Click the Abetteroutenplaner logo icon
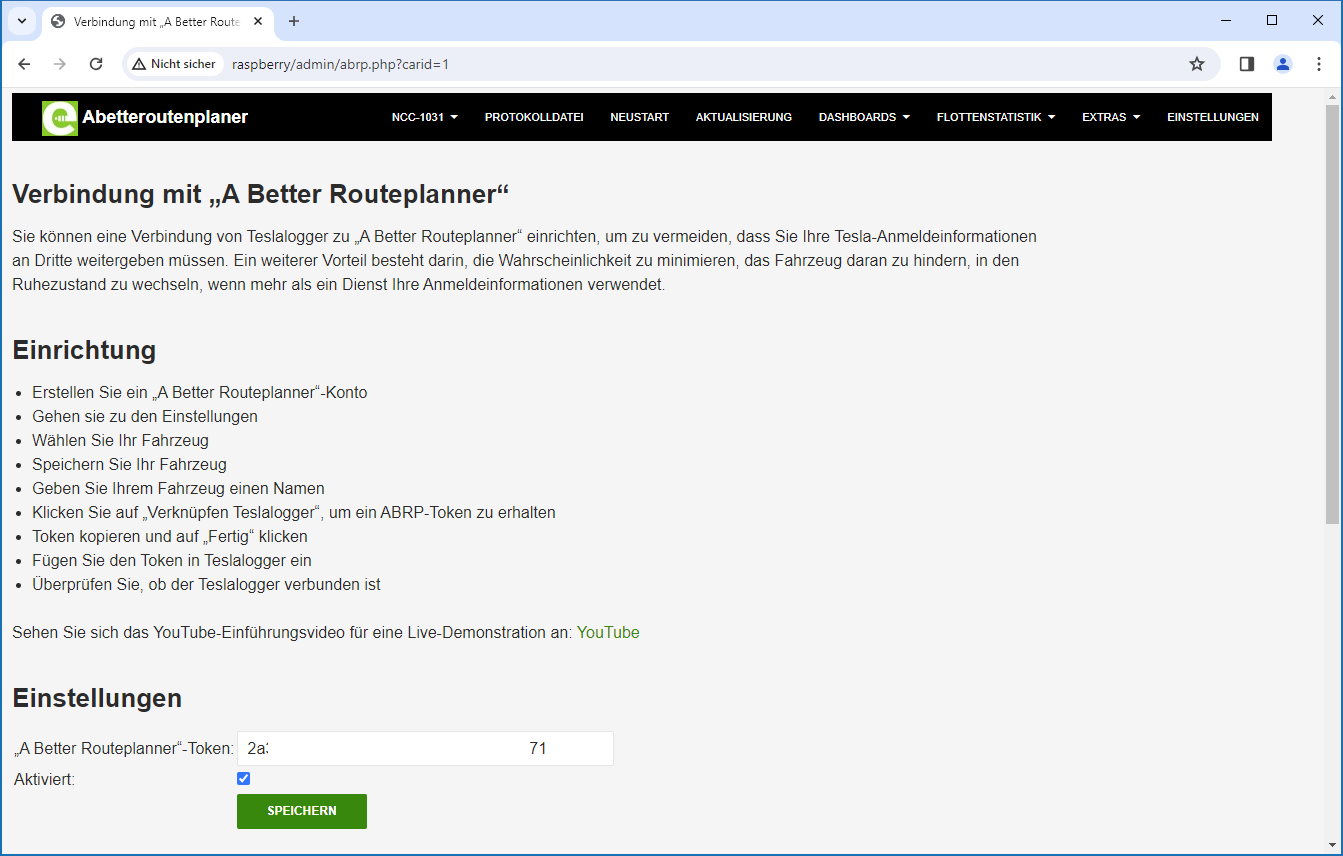The height and width of the screenshot is (856, 1343). tap(60, 118)
